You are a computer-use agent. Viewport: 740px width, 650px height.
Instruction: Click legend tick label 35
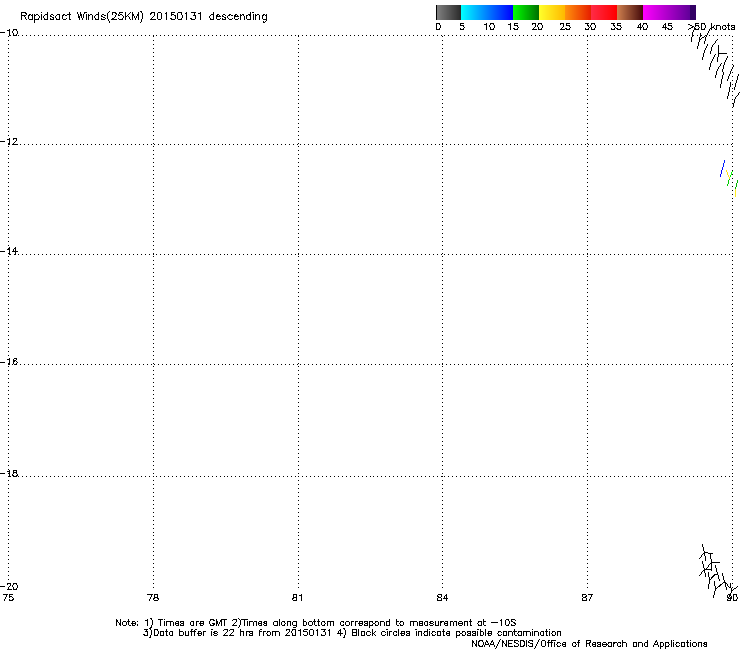pos(616,27)
